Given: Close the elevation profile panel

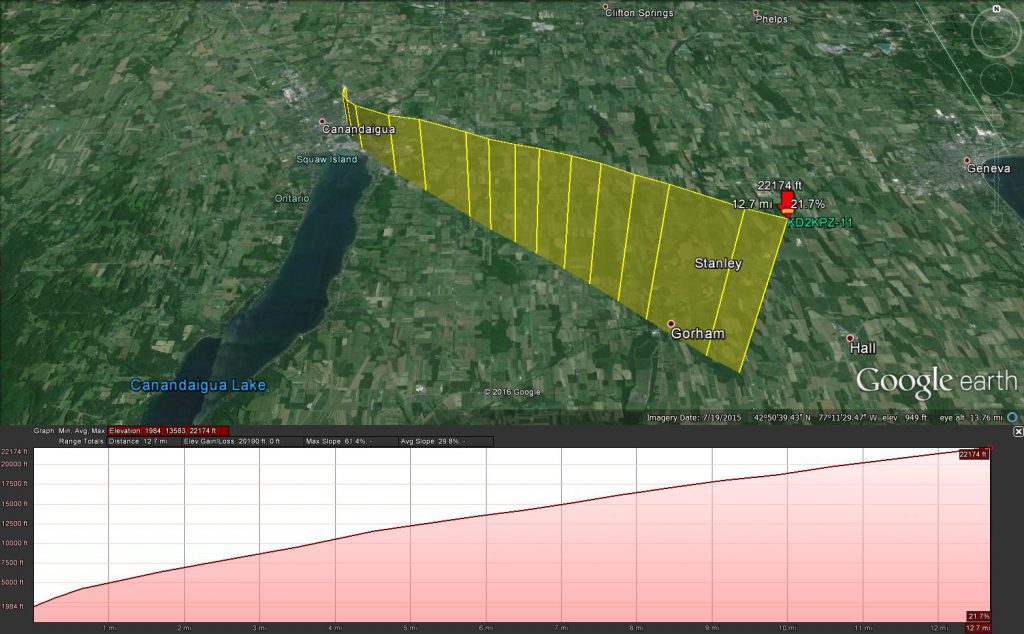Looking at the screenshot, I should point(1018,432).
